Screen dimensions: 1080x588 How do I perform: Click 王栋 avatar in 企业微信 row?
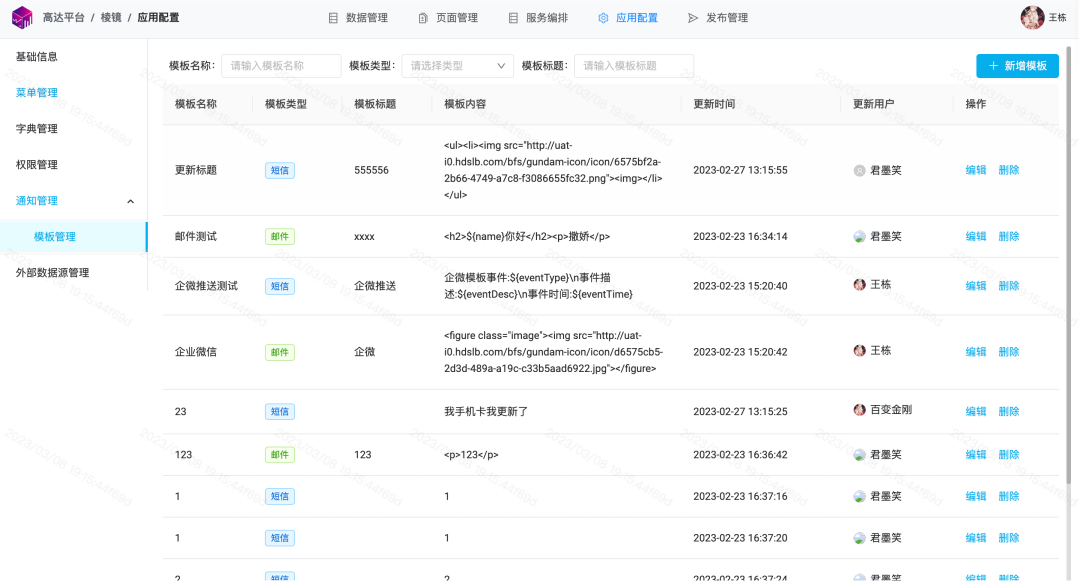point(860,350)
